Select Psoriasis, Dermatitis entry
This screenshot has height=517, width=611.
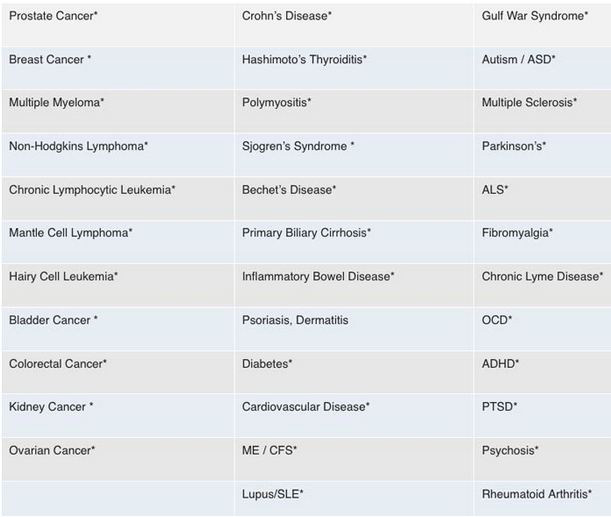pyautogui.click(x=295, y=320)
